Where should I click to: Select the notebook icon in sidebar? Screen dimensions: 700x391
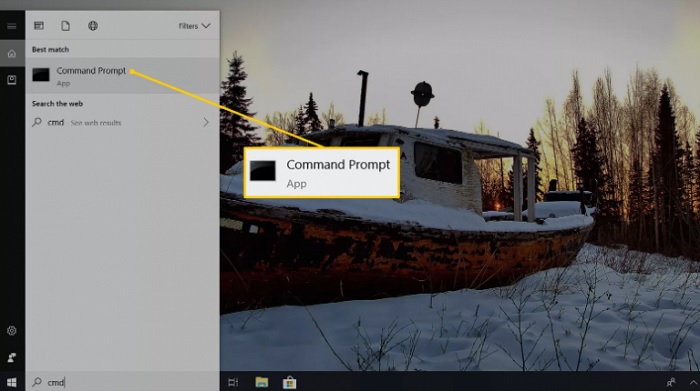point(12,80)
